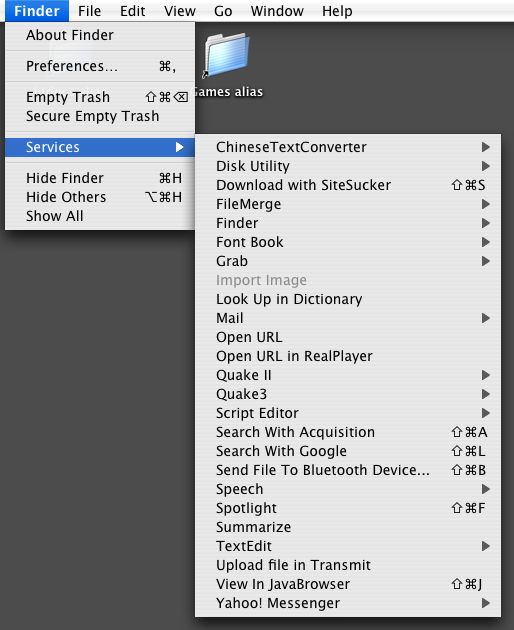Viewport: 514px width, 630px height.
Task: Expand the Disk Utility submenu arrow
Action: 485,166
